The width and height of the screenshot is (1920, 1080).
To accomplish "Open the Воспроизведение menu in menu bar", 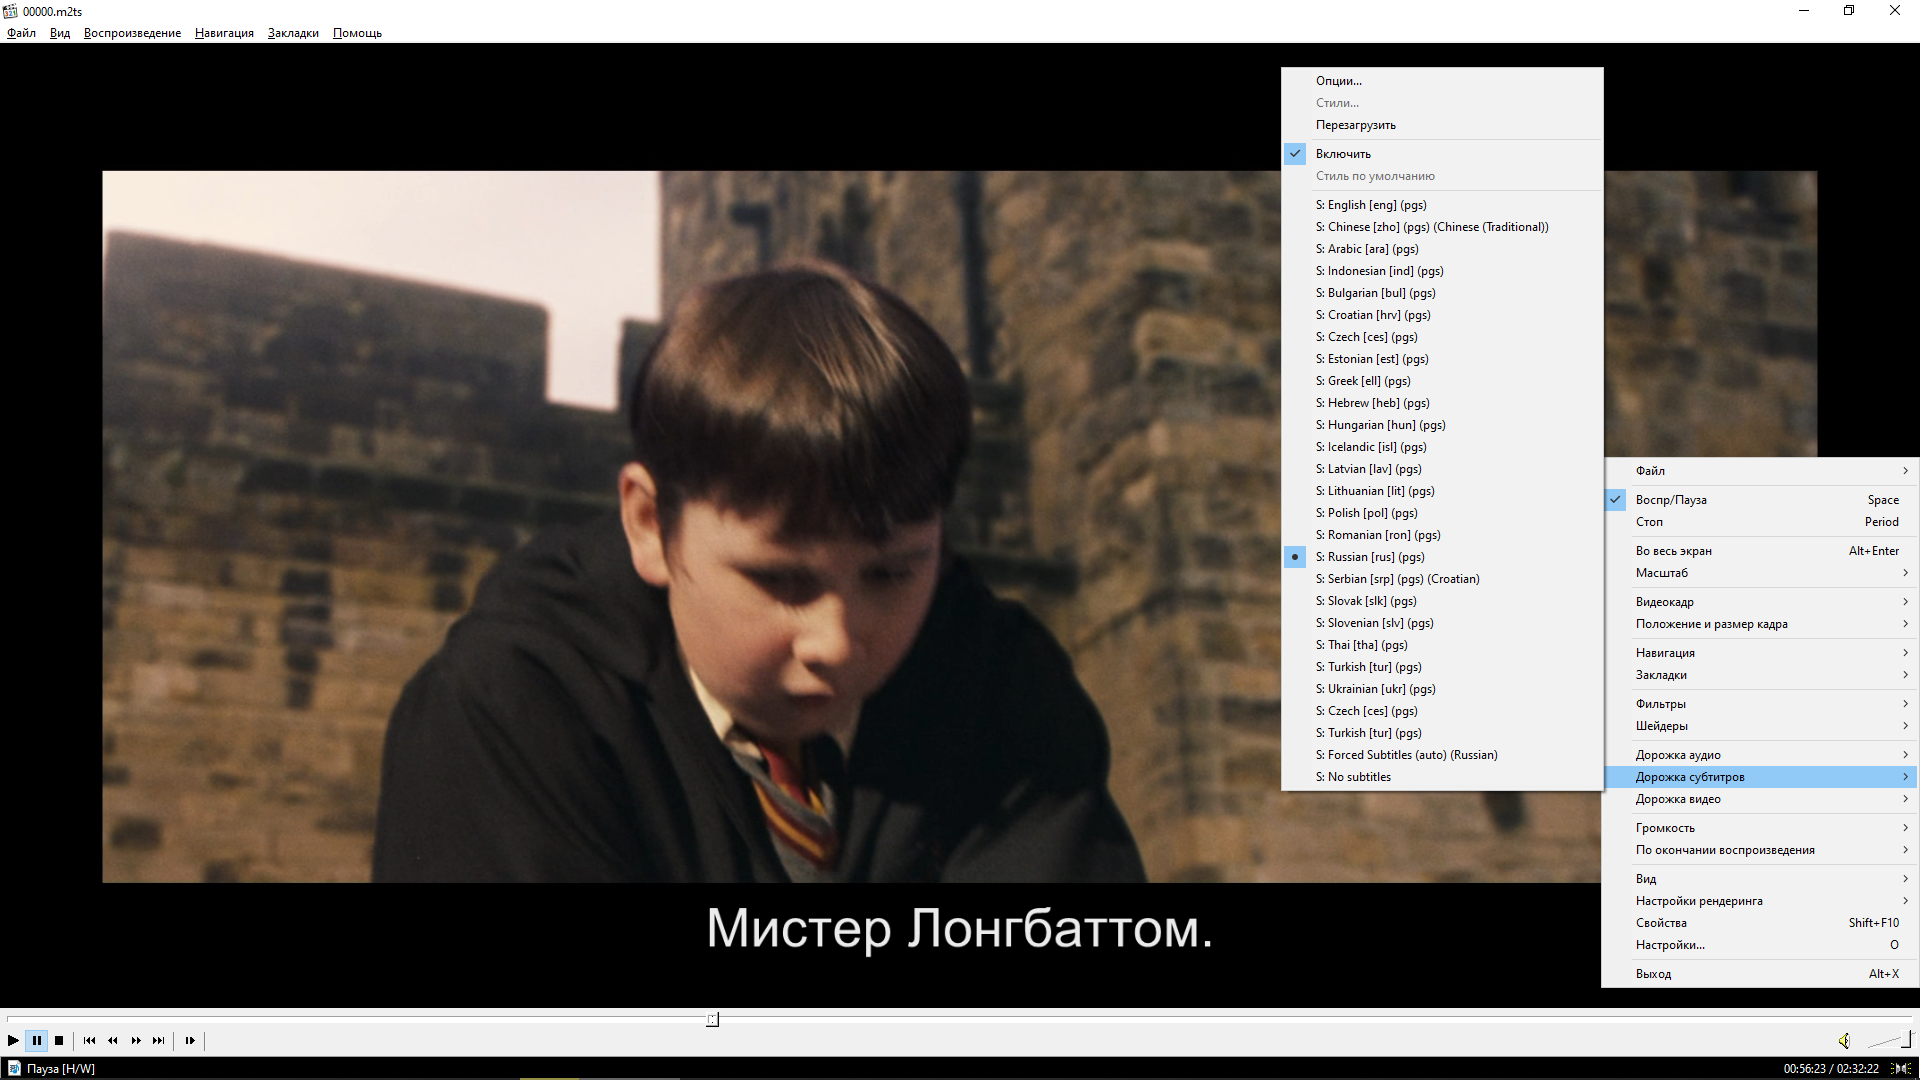I will coord(132,33).
